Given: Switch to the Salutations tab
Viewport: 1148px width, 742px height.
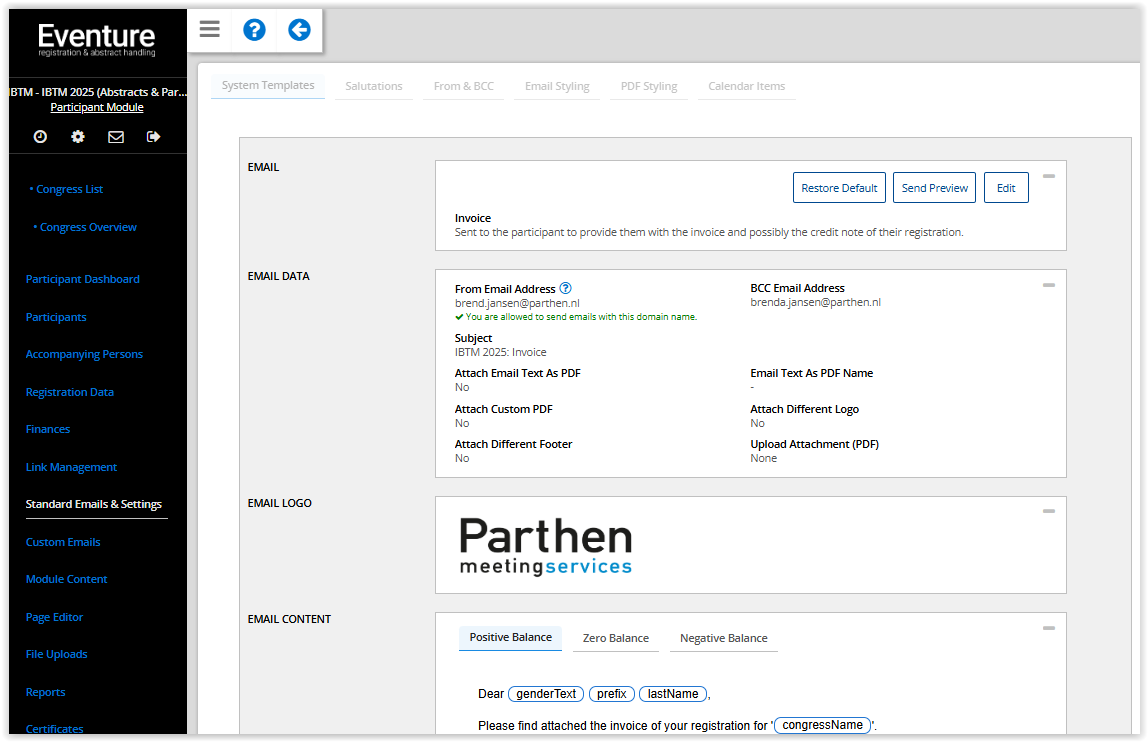Looking at the screenshot, I should coord(374,86).
